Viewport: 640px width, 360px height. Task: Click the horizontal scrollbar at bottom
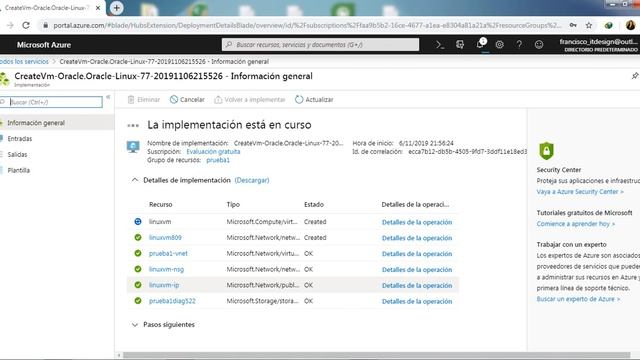(376, 355)
